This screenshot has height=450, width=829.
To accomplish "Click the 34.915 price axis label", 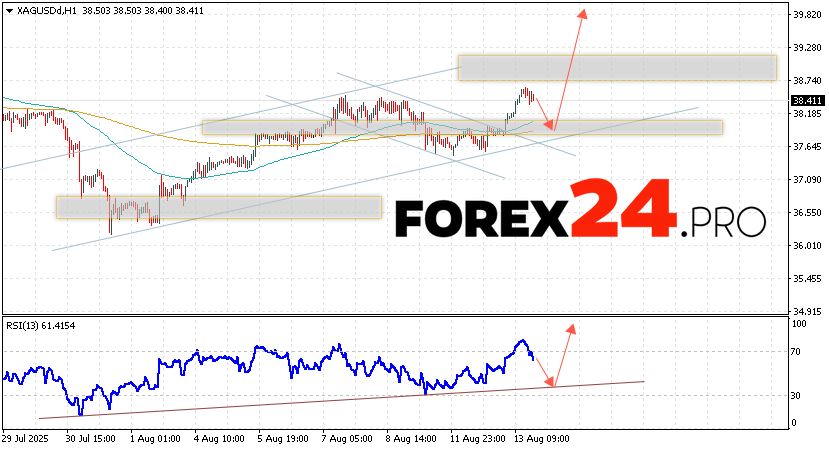I will [806, 311].
